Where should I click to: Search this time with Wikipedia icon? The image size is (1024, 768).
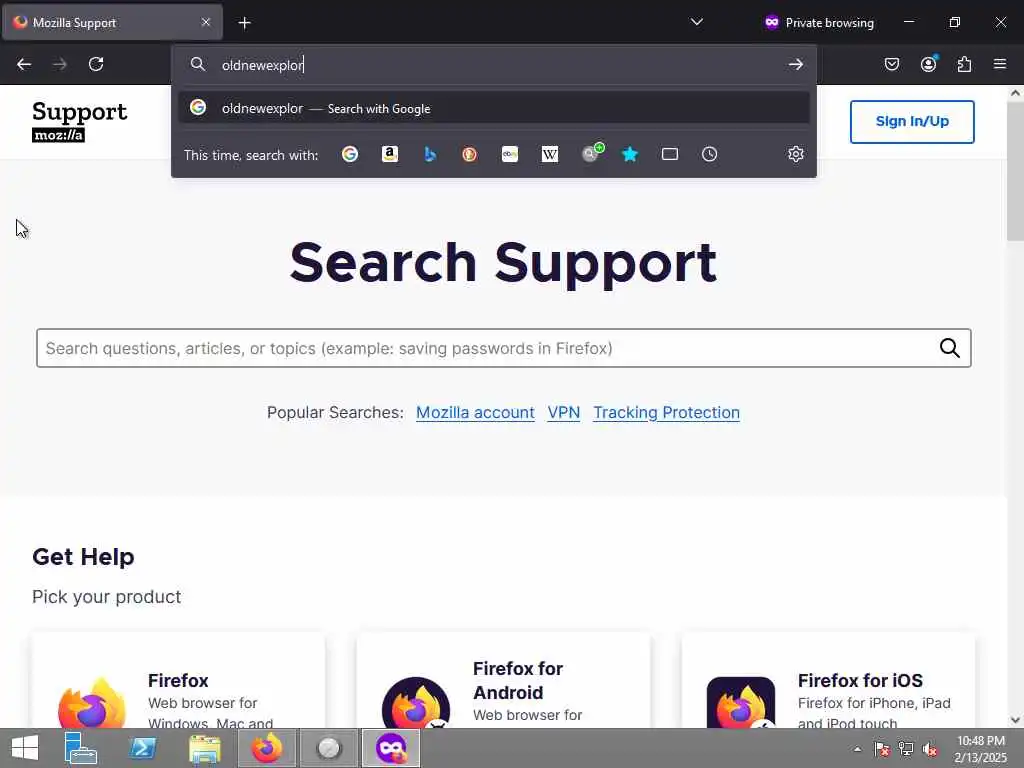[x=550, y=154]
